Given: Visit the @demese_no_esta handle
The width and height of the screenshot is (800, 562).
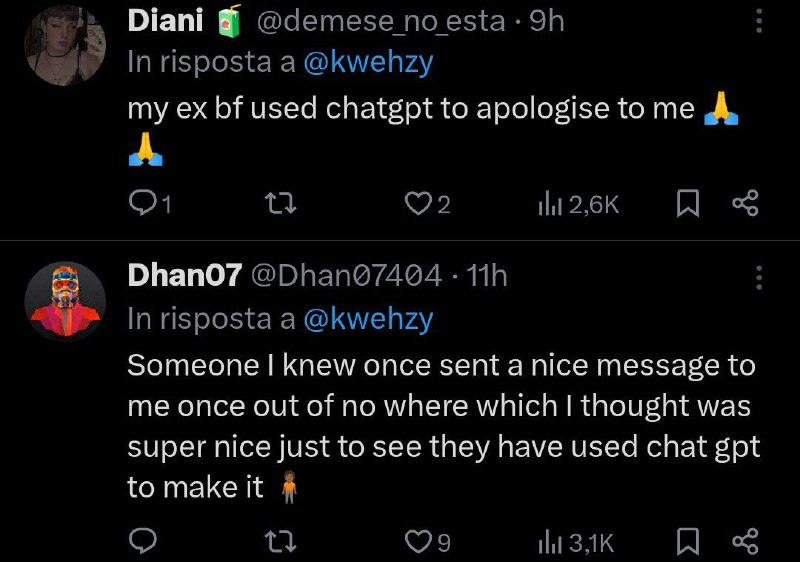Looking at the screenshot, I should click(x=381, y=22).
